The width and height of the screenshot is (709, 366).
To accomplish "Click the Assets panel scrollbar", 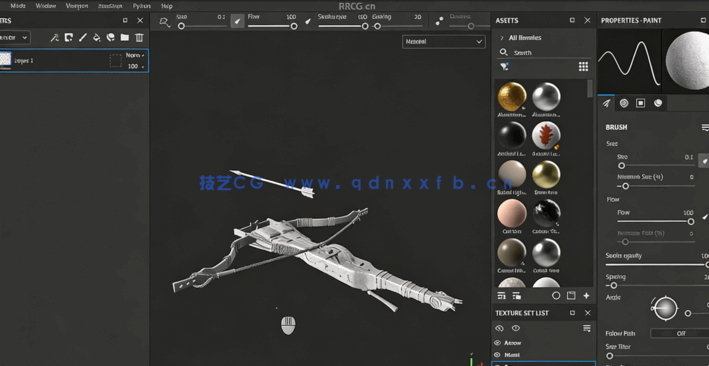I will point(590,88).
